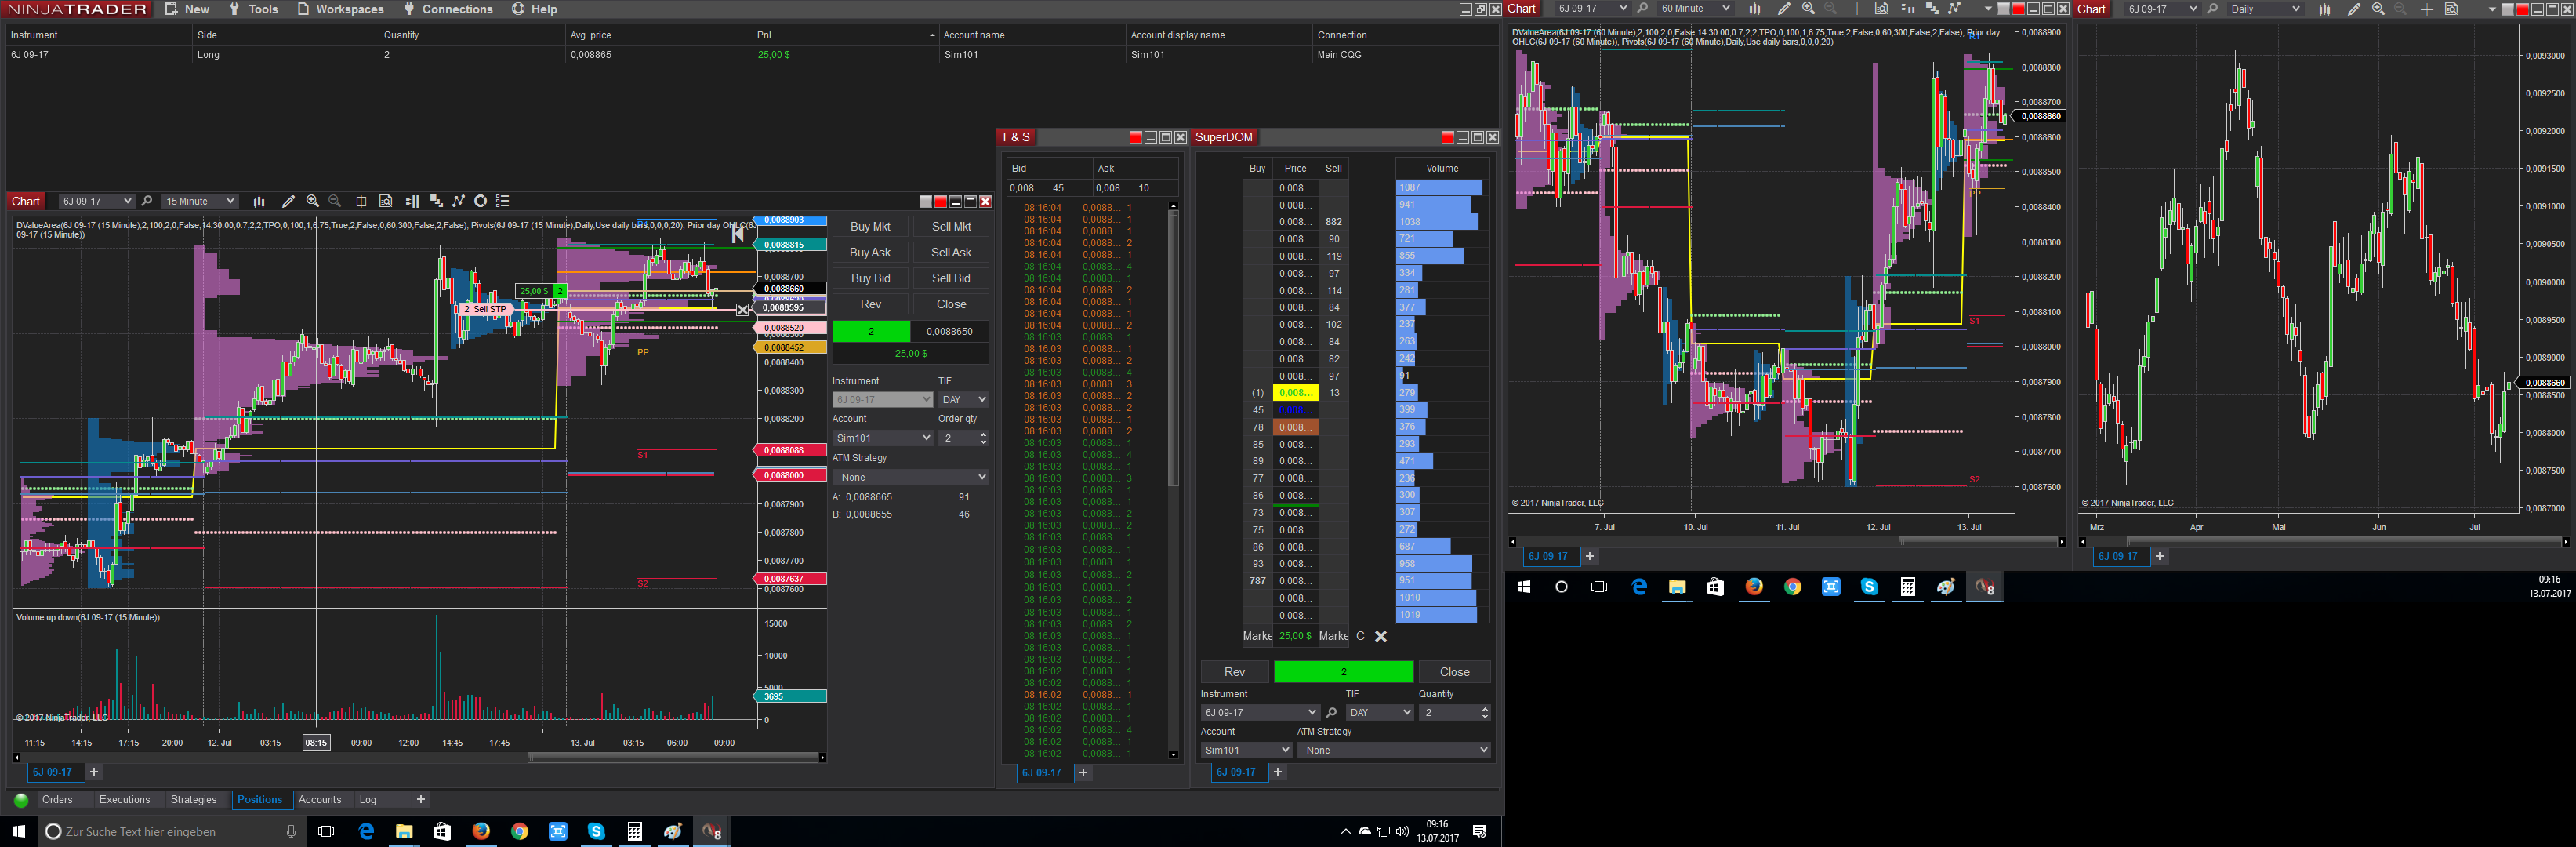Viewport: 2576px width, 847px height.
Task: Open Skype from left taskbar
Action: pos(596,831)
